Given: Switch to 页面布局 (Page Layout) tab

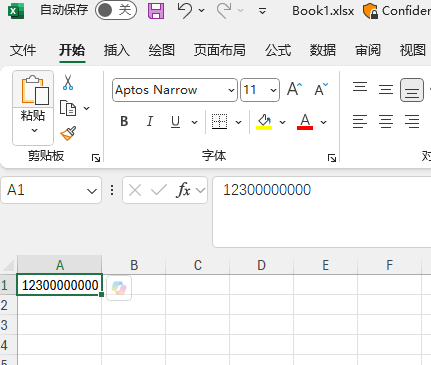Looking at the screenshot, I should tap(220, 50).
